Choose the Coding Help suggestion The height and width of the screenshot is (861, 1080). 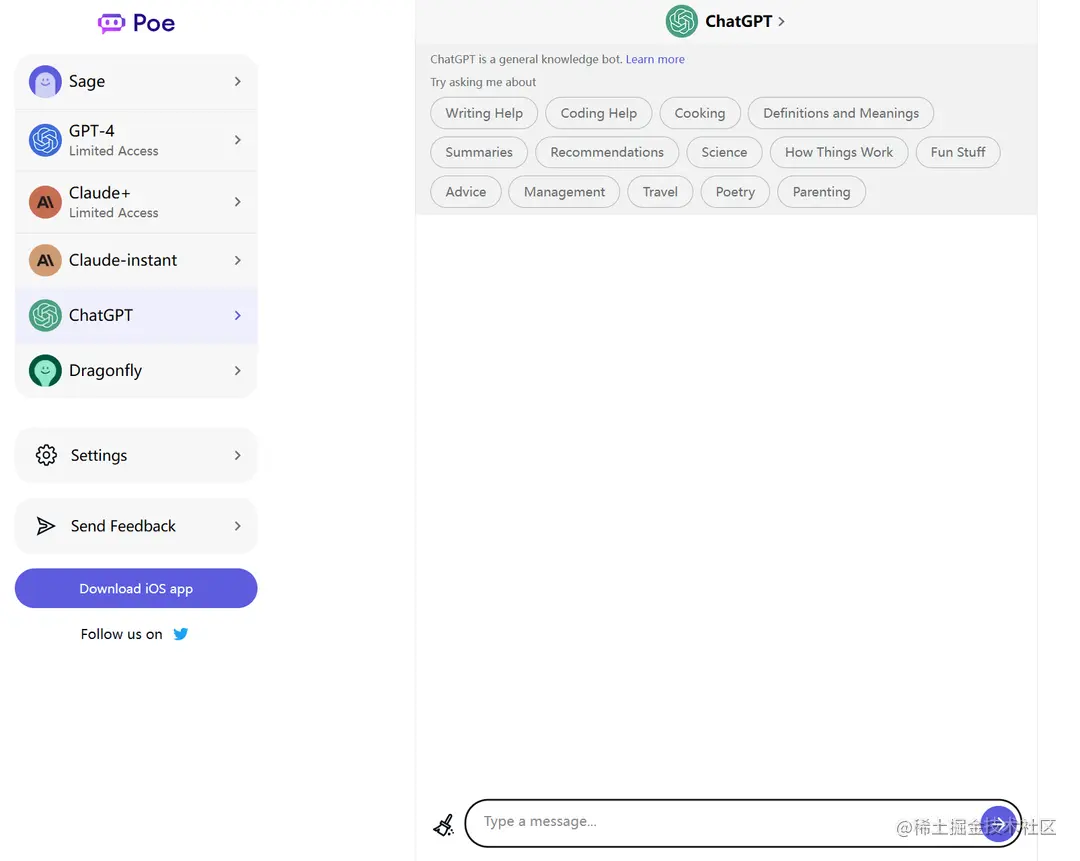point(599,113)
